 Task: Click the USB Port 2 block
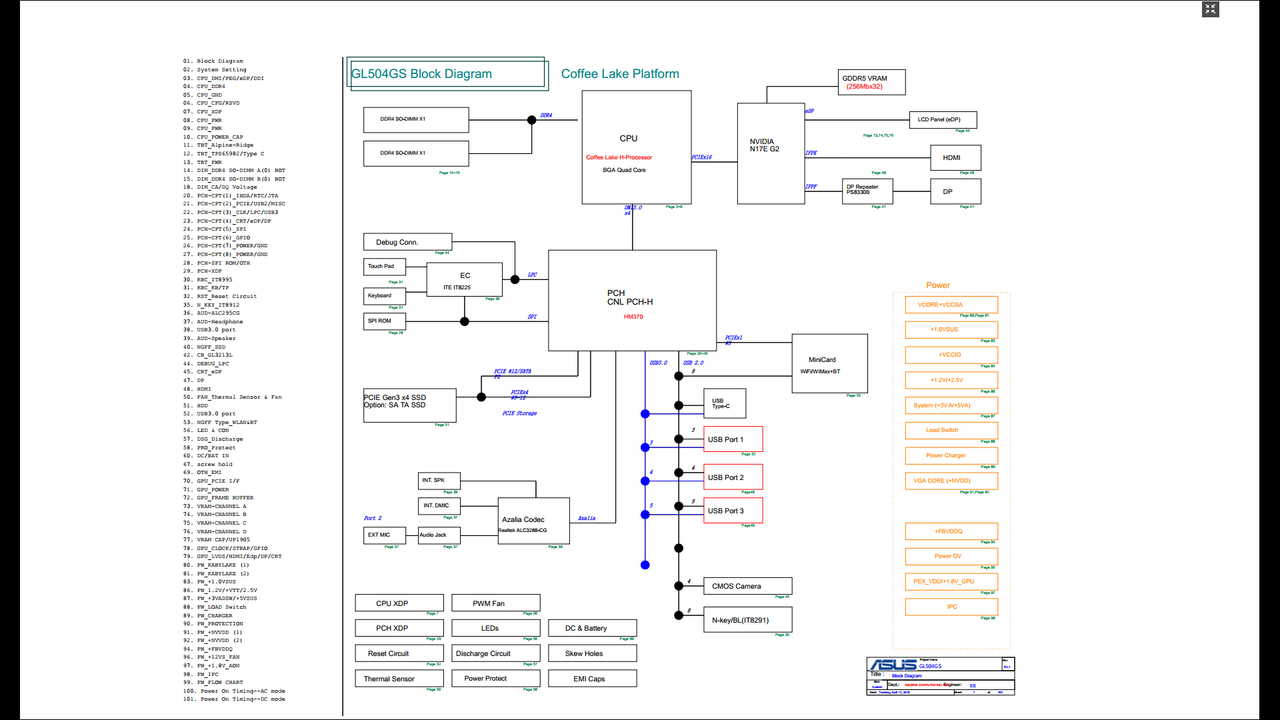(733, 477)
